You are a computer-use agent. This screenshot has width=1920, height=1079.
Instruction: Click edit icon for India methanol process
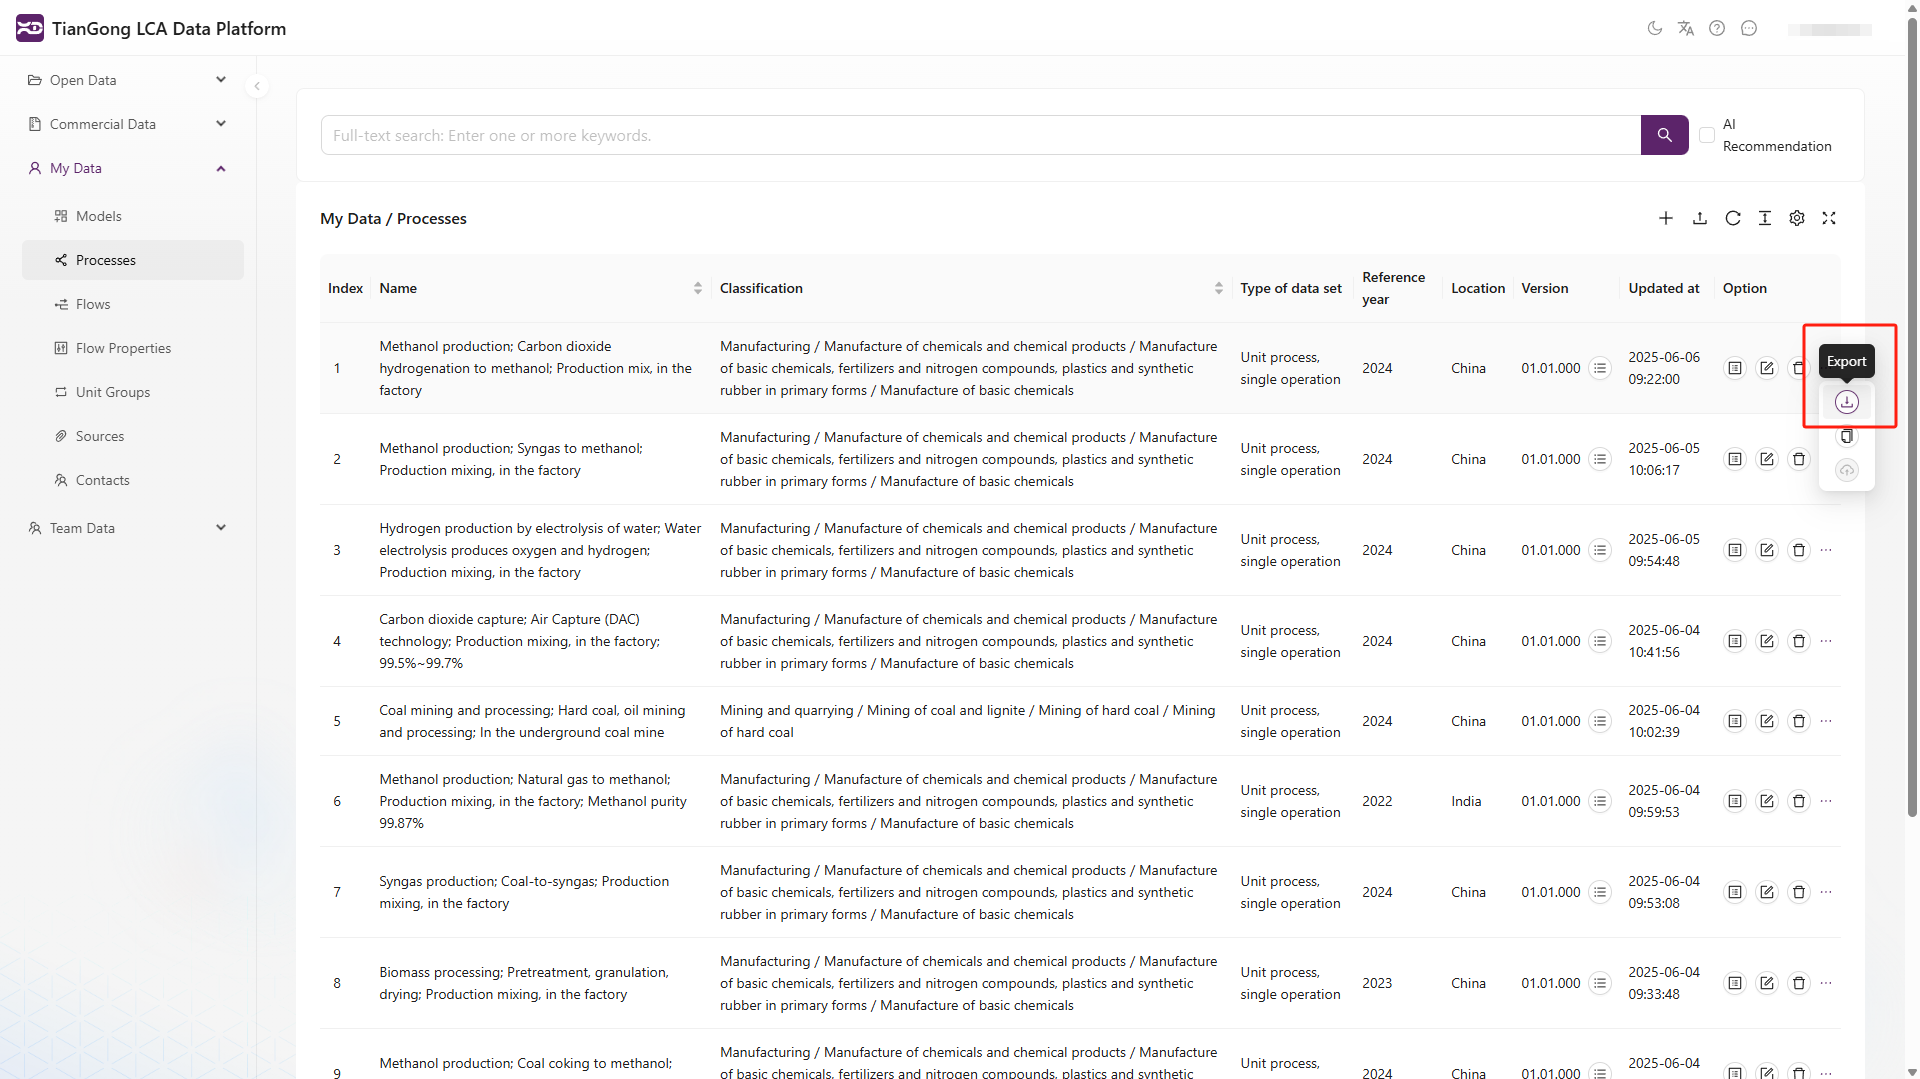[x=1767, y=801]
